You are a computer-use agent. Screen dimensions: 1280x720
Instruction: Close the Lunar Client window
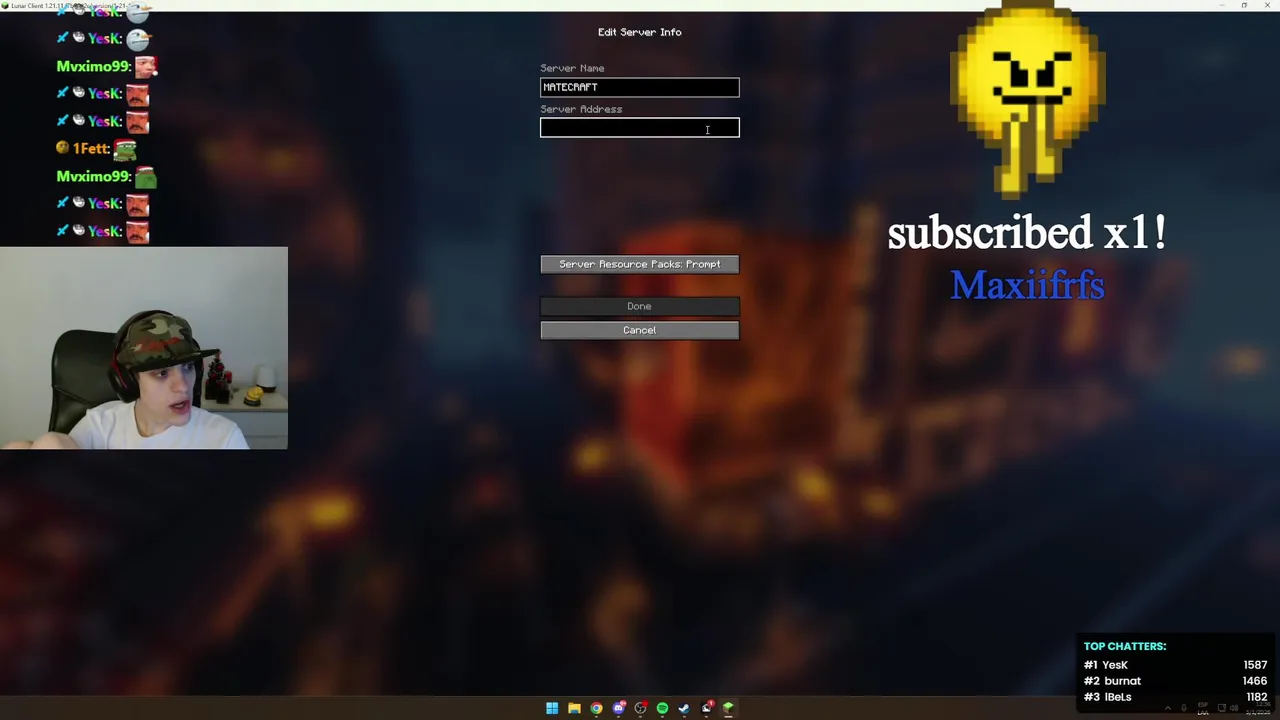pyautogui.click(x=1268, y=6)
